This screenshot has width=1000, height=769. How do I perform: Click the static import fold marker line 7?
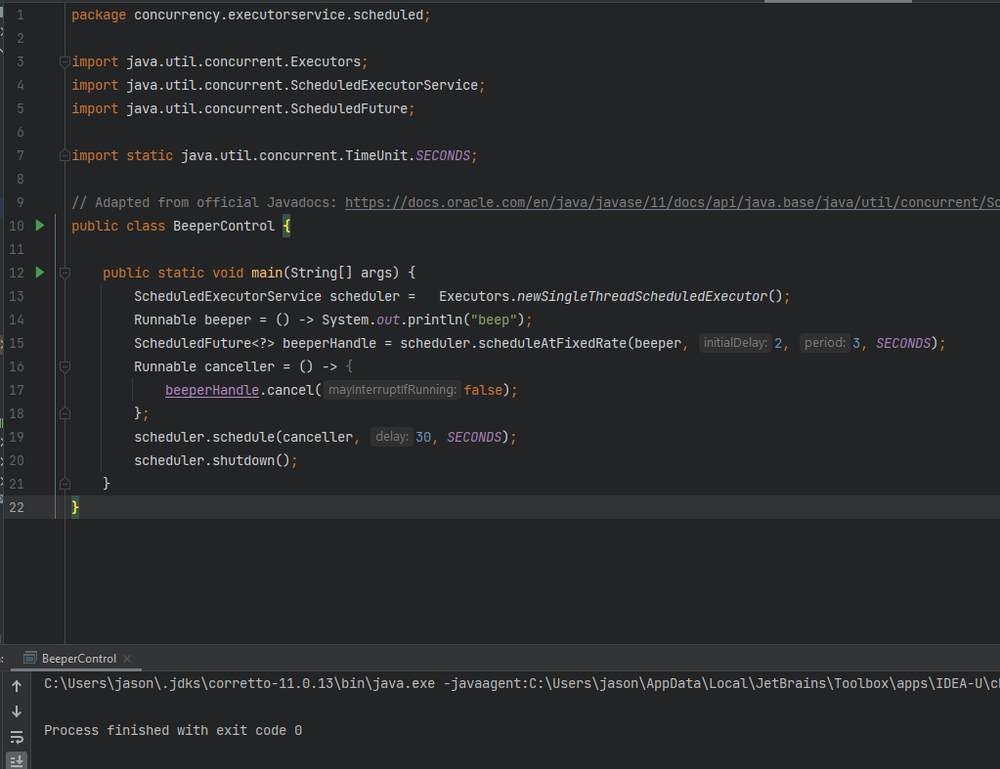pyautogui.click(x=64, y=156)
